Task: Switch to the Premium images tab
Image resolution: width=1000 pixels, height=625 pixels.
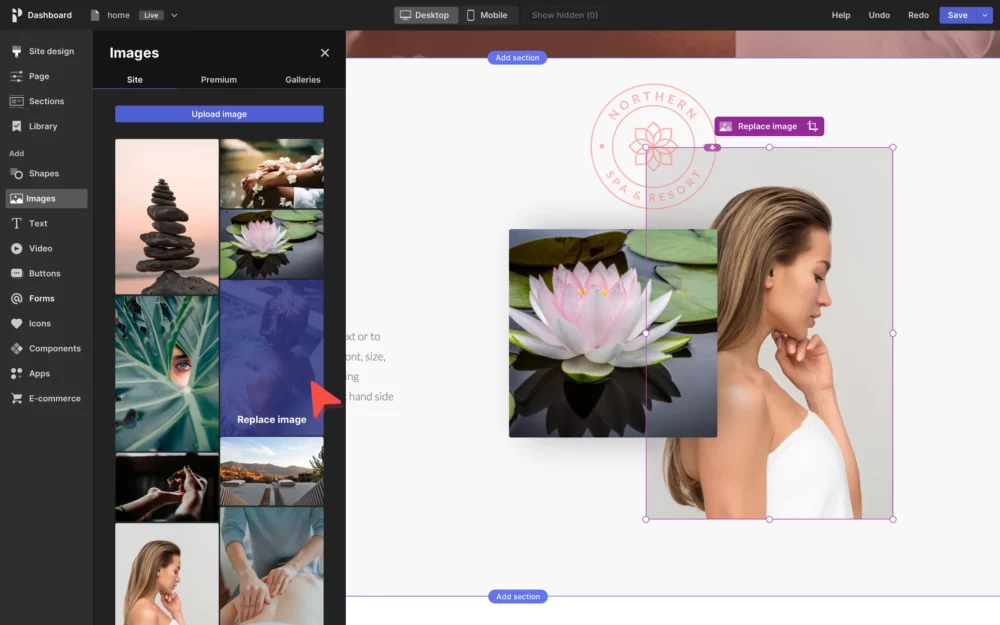Action: [218, 80]
